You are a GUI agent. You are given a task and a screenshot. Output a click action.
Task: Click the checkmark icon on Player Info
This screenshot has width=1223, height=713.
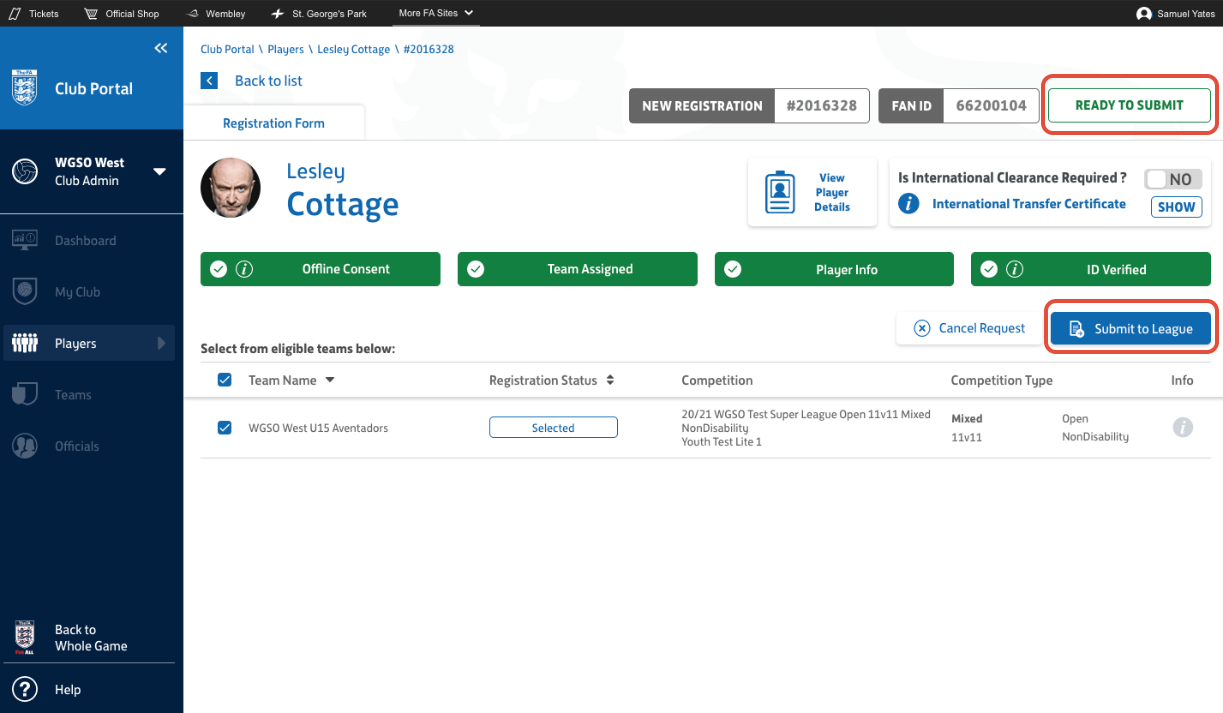(733, 269)
